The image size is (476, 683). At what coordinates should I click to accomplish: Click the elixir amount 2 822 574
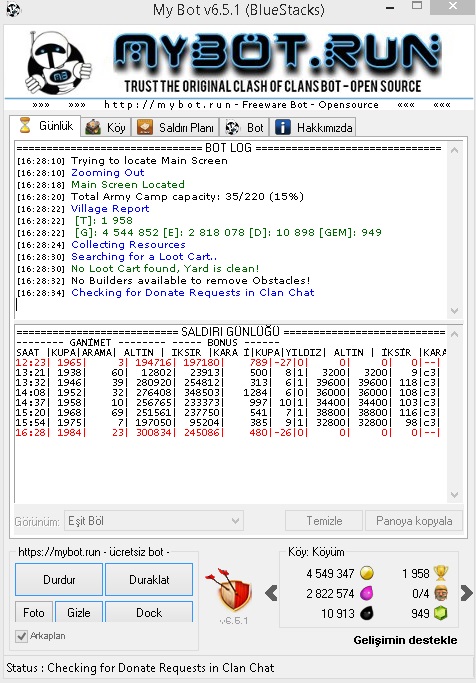(x=330, y=593)
